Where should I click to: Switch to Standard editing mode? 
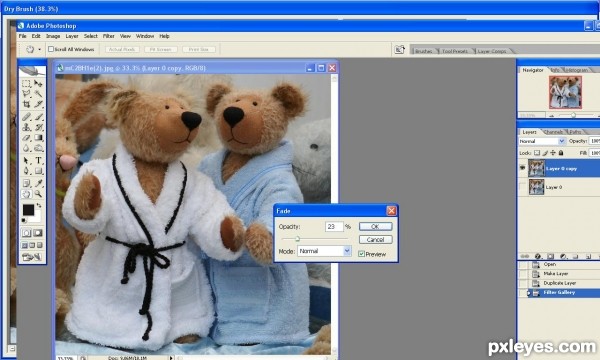[26, 233]
